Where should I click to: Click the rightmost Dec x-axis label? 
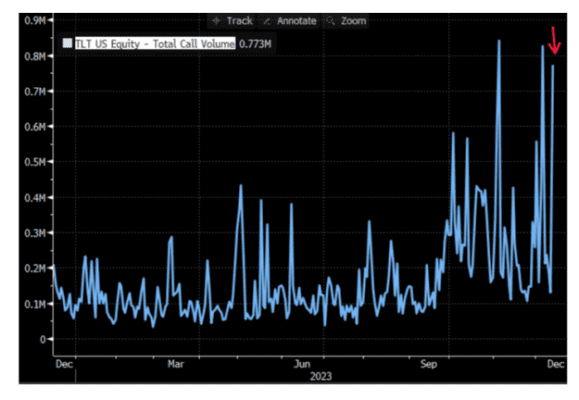click(555, 364)
